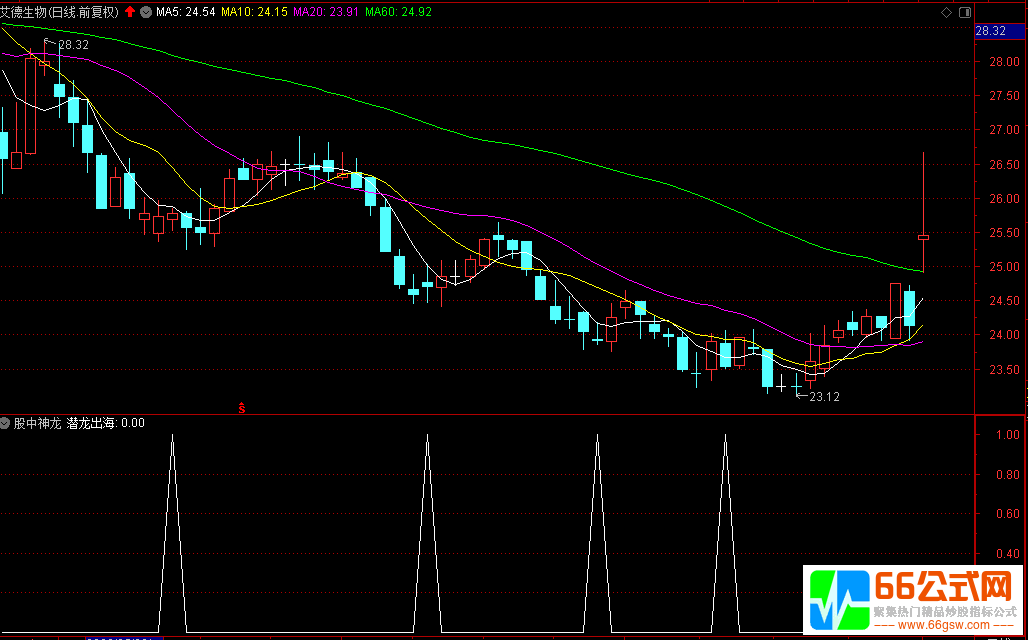1028x640 pixels.
Task: Click the 潜龙出海: 0.00 value label
Action: click(106, 423)
